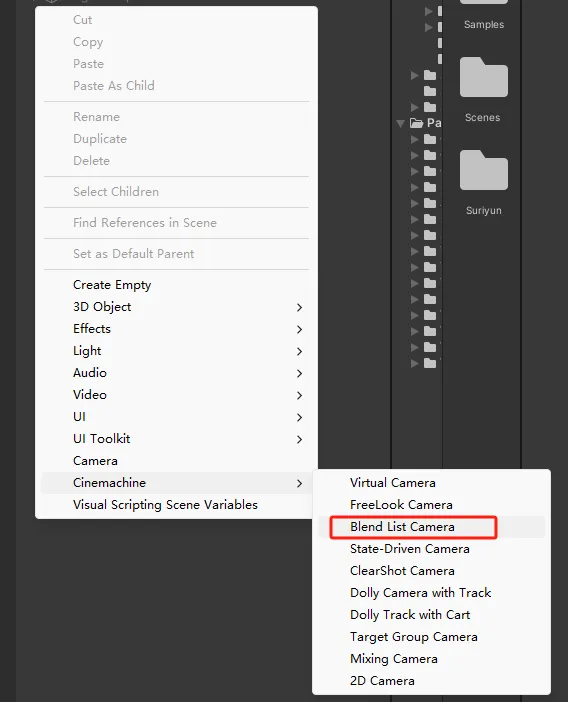Click the Delete menu entry
This screenshot has height=702, width=568.
click(176, 161)
